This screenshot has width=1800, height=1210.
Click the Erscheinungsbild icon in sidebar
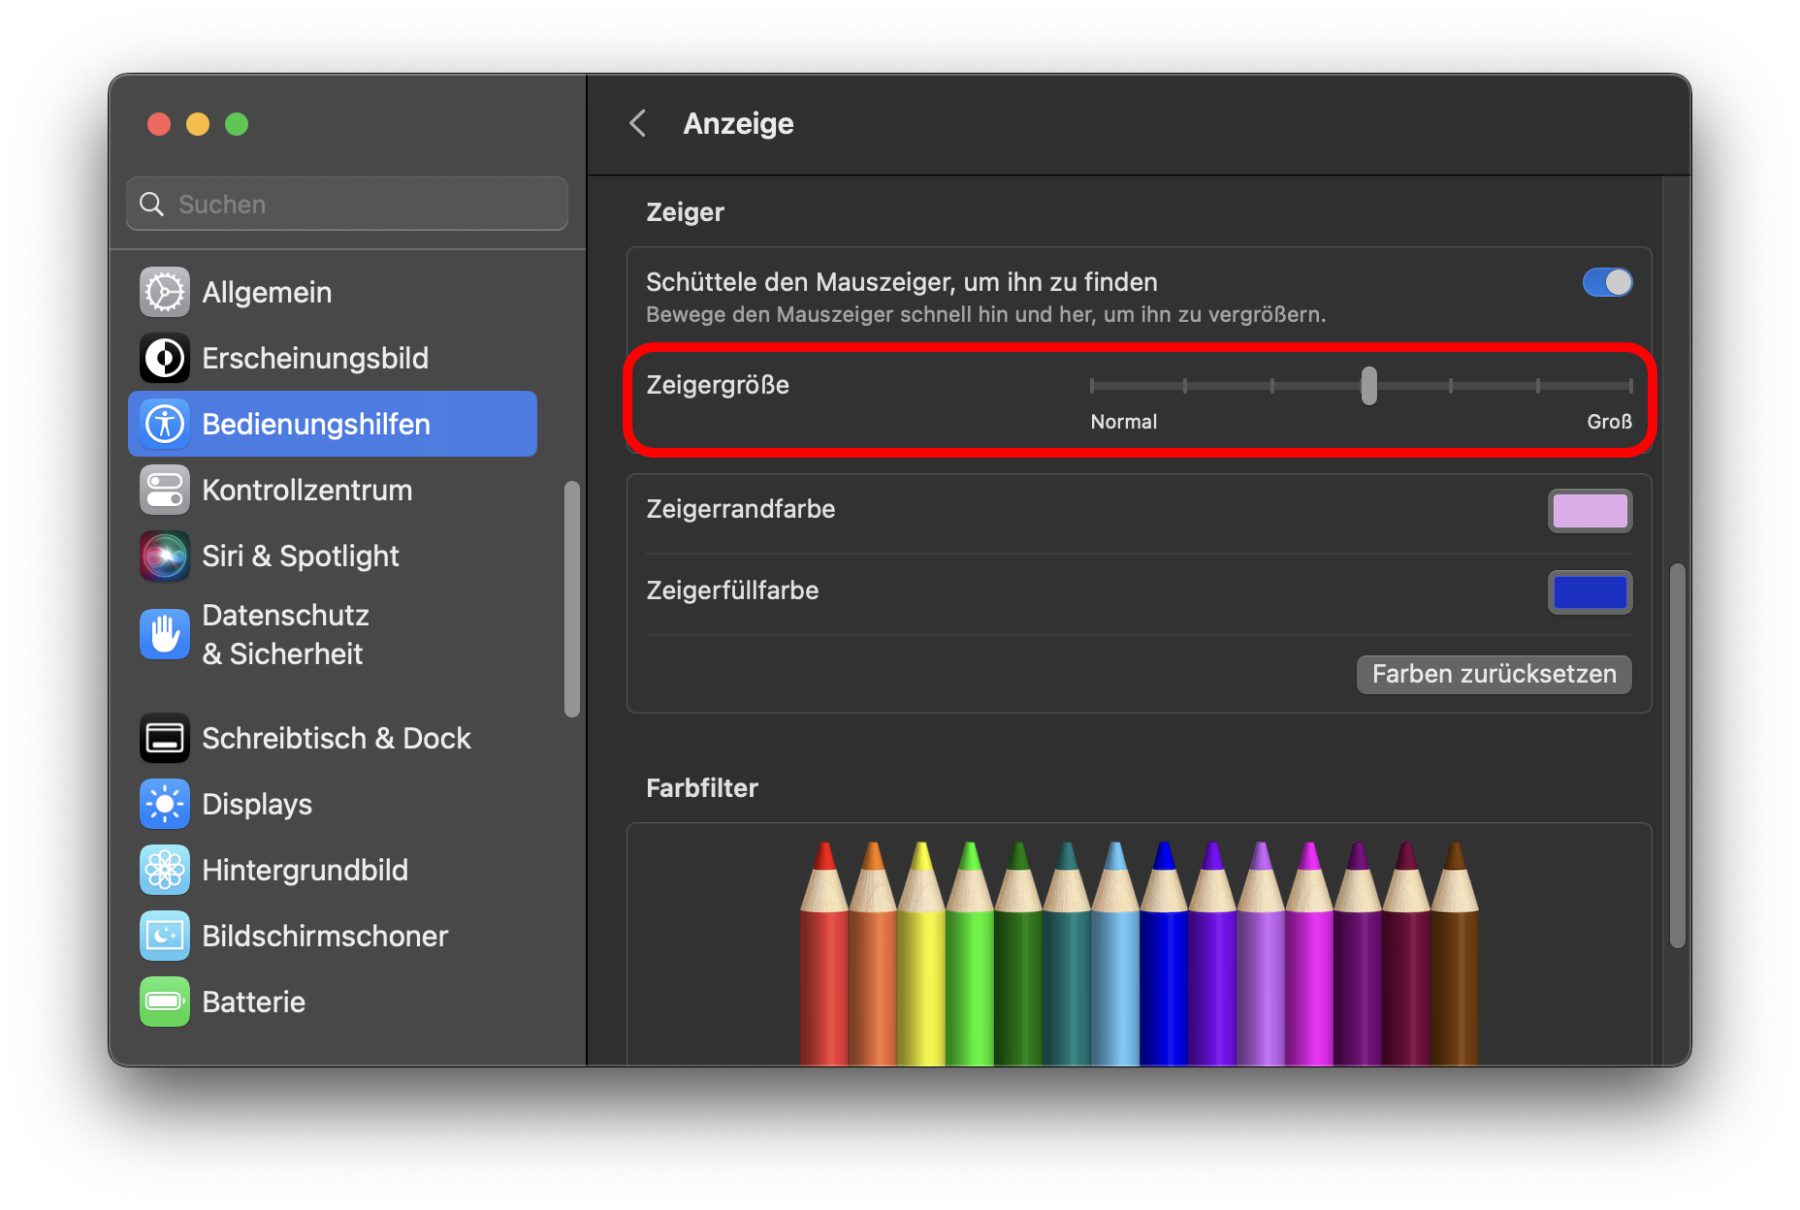[x=164, y=358]
